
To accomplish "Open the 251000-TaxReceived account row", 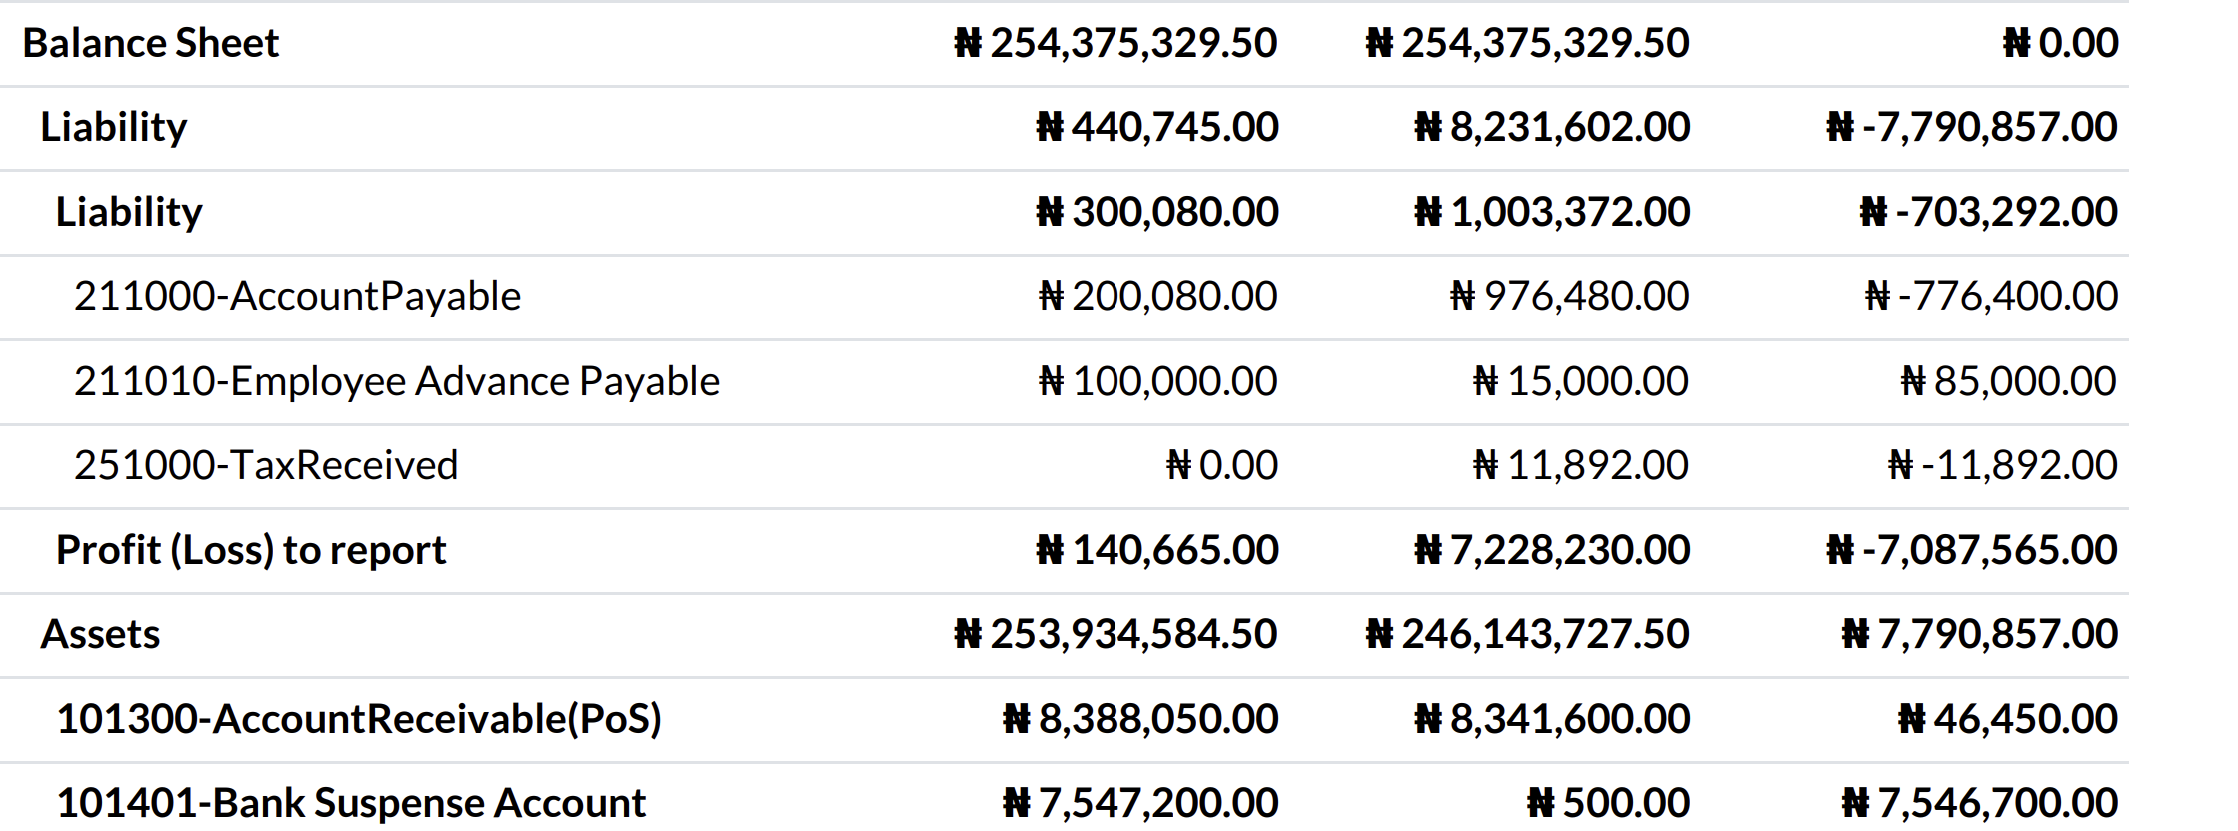I will point(265,465).
